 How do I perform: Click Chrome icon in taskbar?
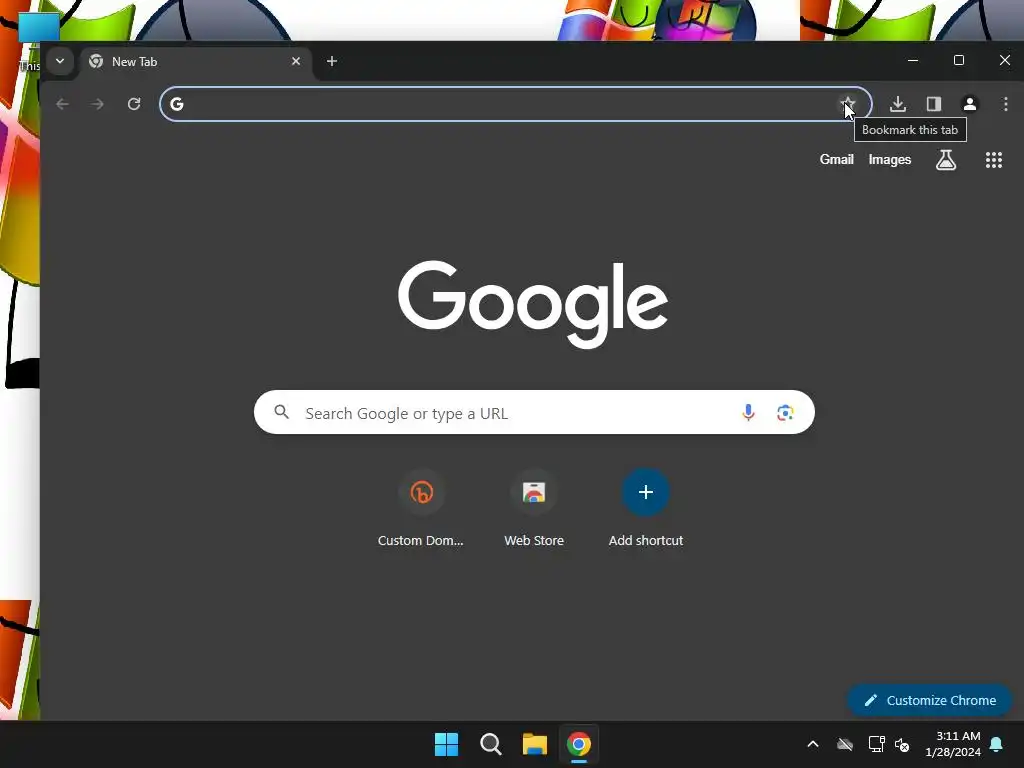coord(579,744)
